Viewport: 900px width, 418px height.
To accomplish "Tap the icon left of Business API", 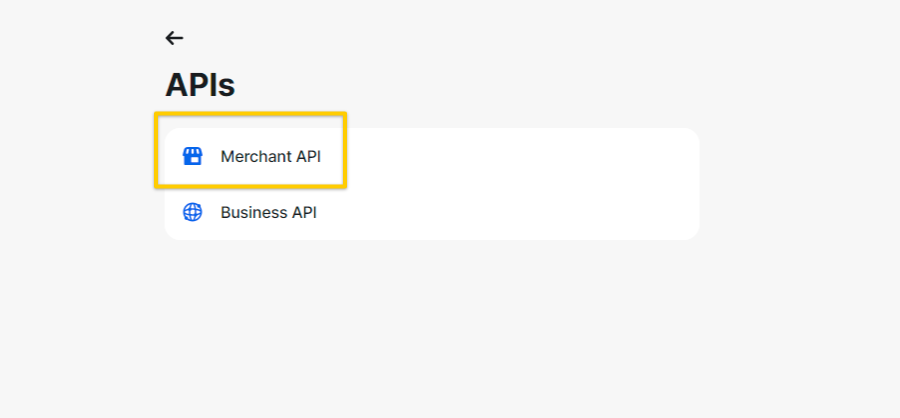I will point(192,212).
